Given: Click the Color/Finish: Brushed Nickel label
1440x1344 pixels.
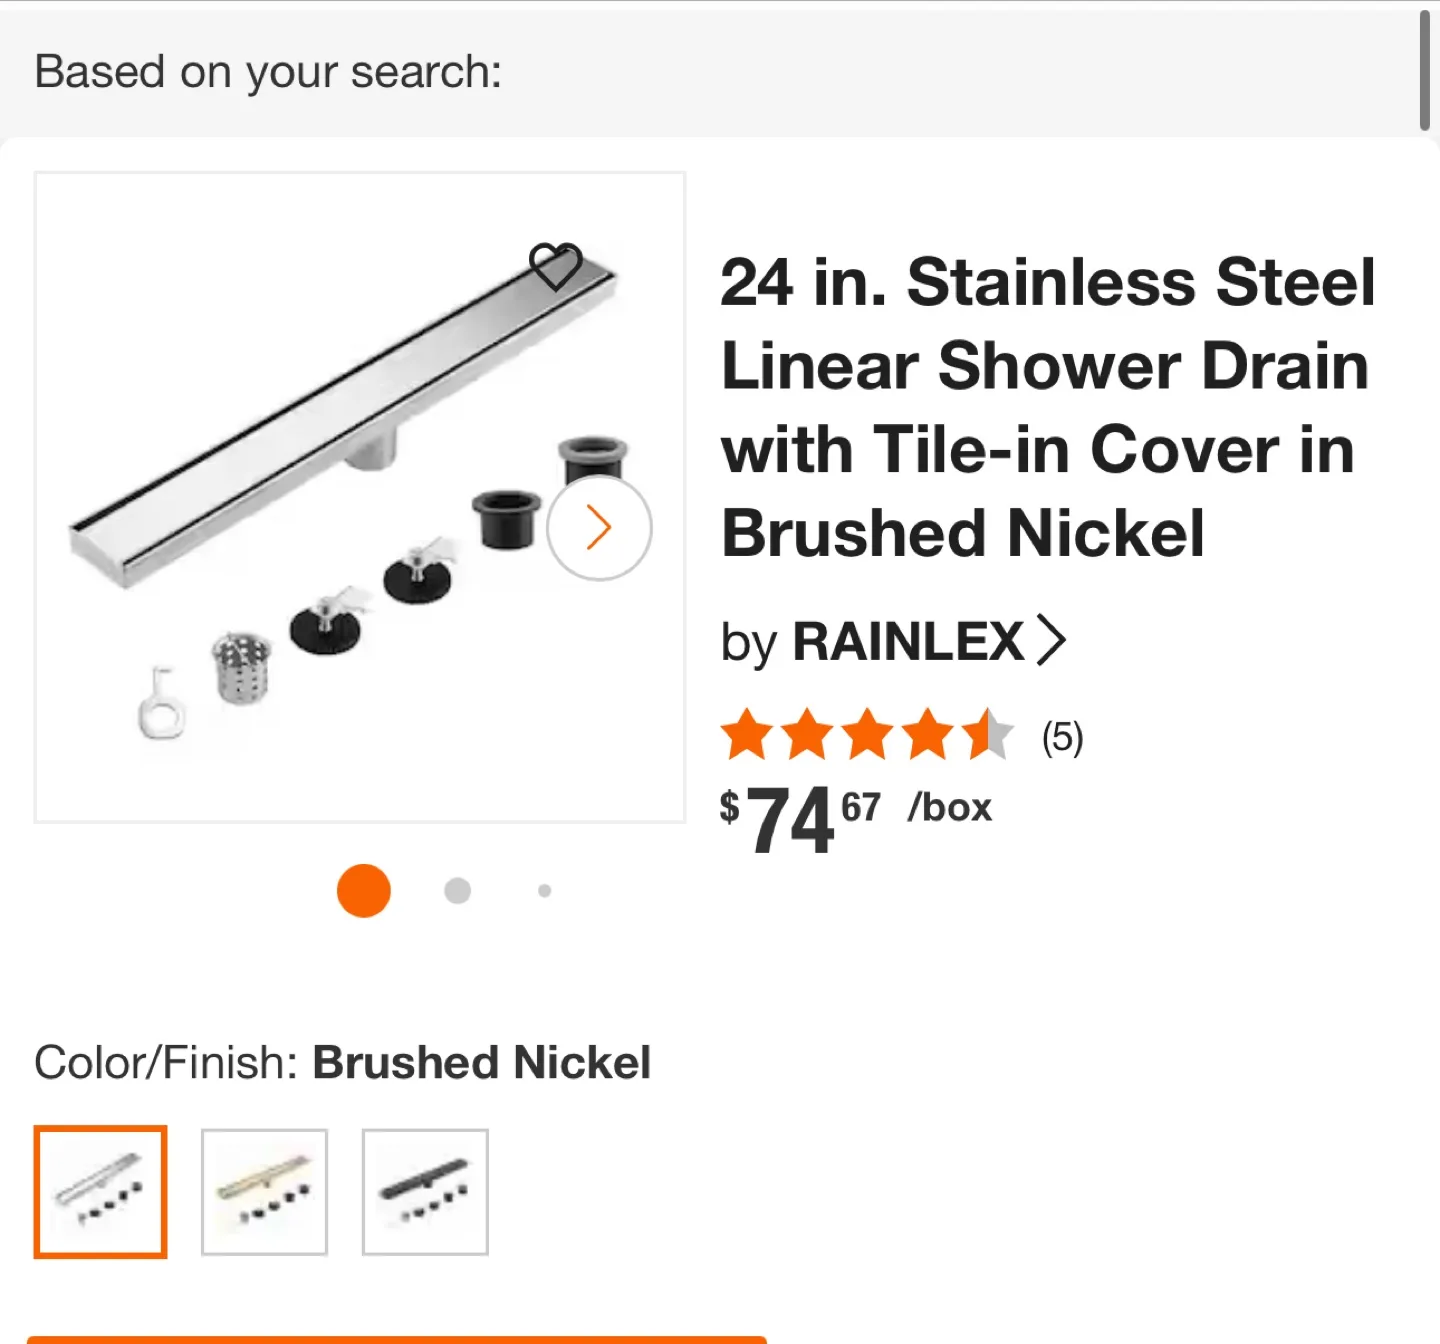Looking at the screenshot, I should point(342,1062).
